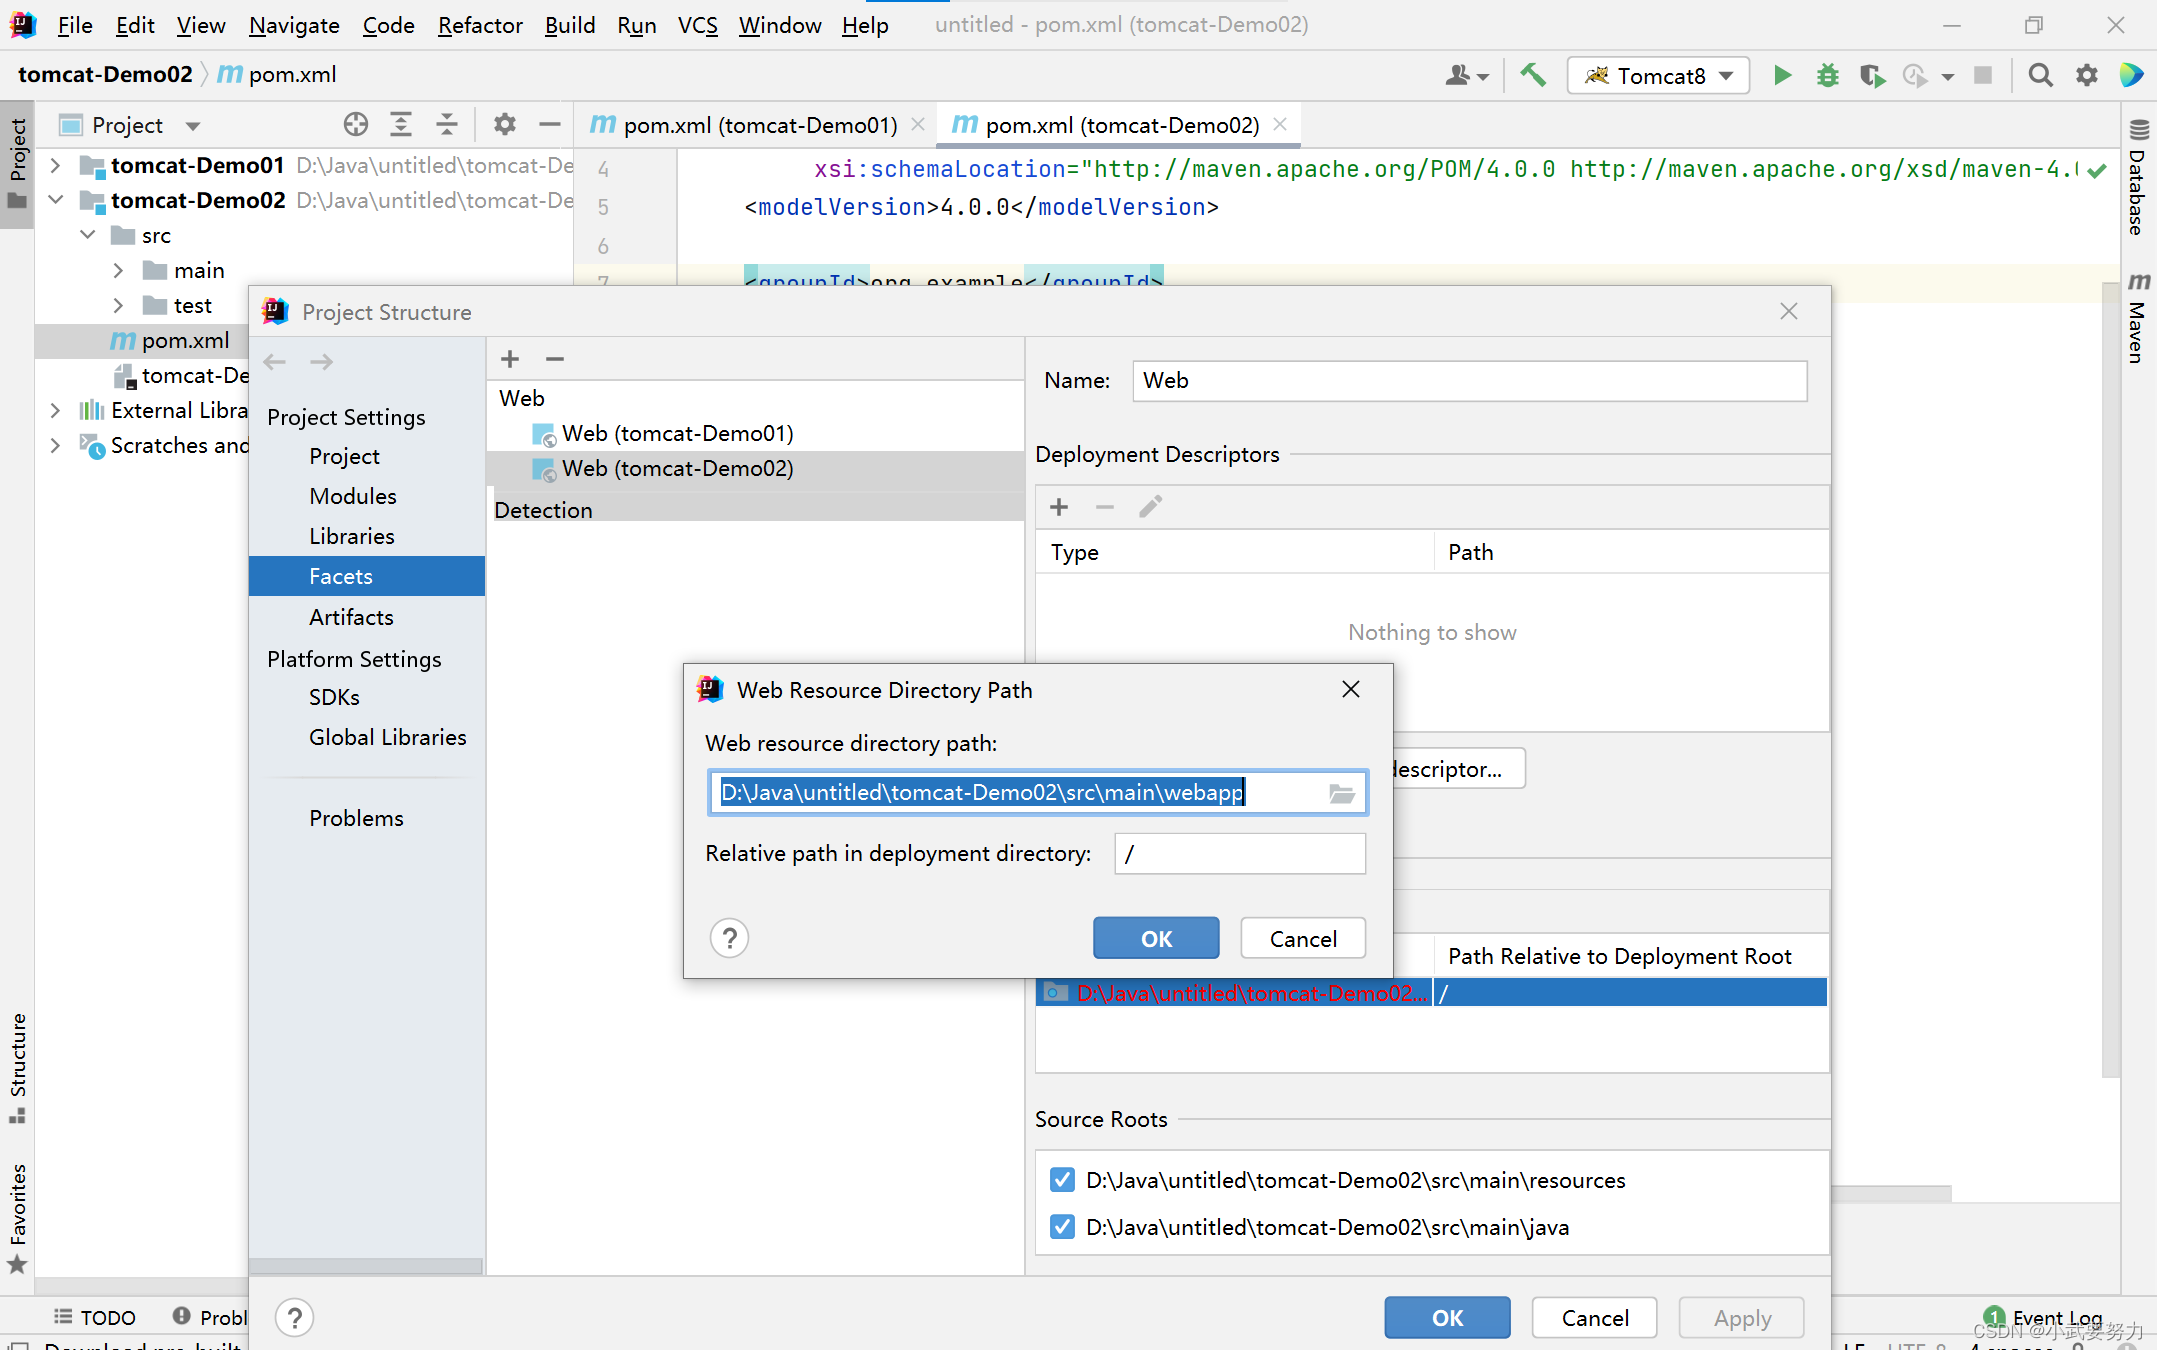Viewport: 2157px width, 1350px height.
Task: Open the Refactor menu
Action: click(x=479, y=25)
